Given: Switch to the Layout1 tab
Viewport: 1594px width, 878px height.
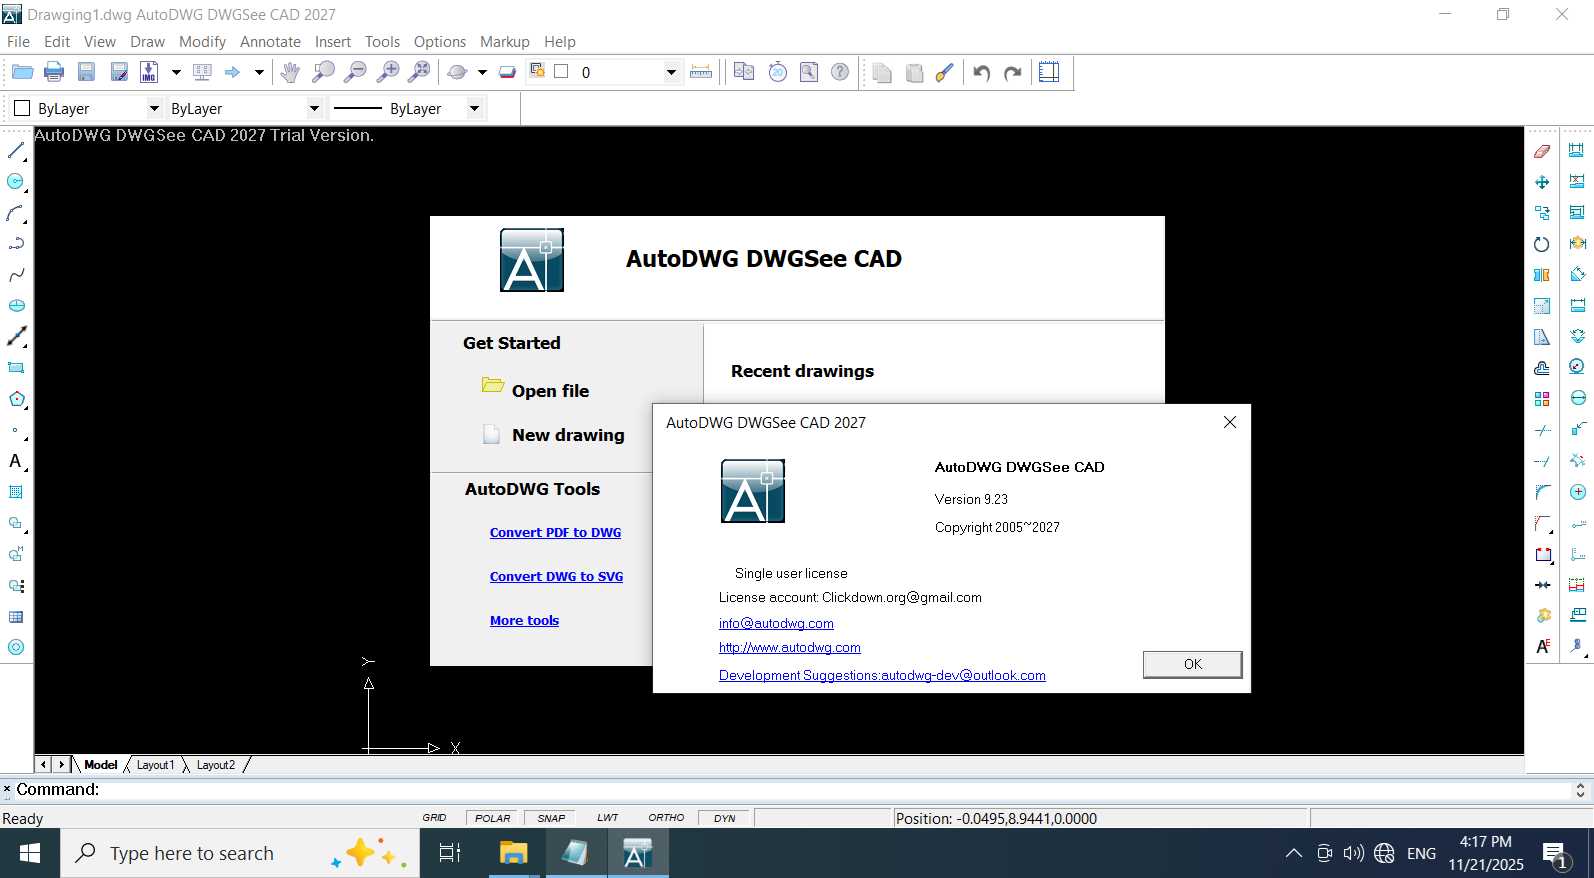Looking at the screenshot, I should (x=155, y=765).
